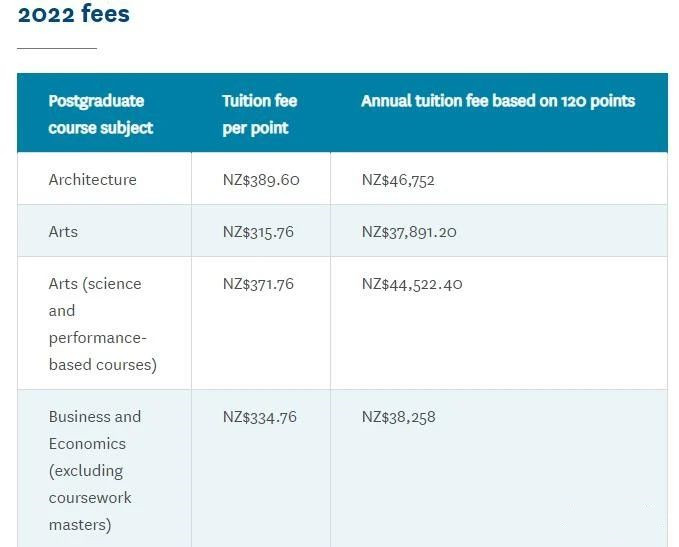Click the Architecture subject cell
This screenshot has height=547, width=679.
[x=92, y=180]
